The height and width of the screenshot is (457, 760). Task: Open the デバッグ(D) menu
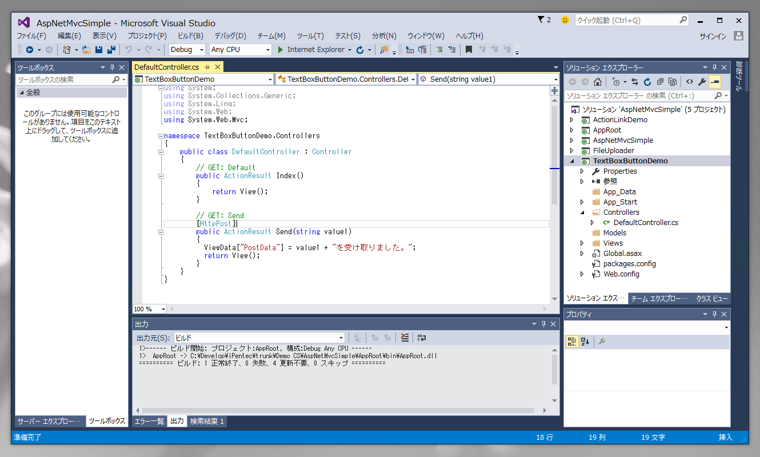230,36
